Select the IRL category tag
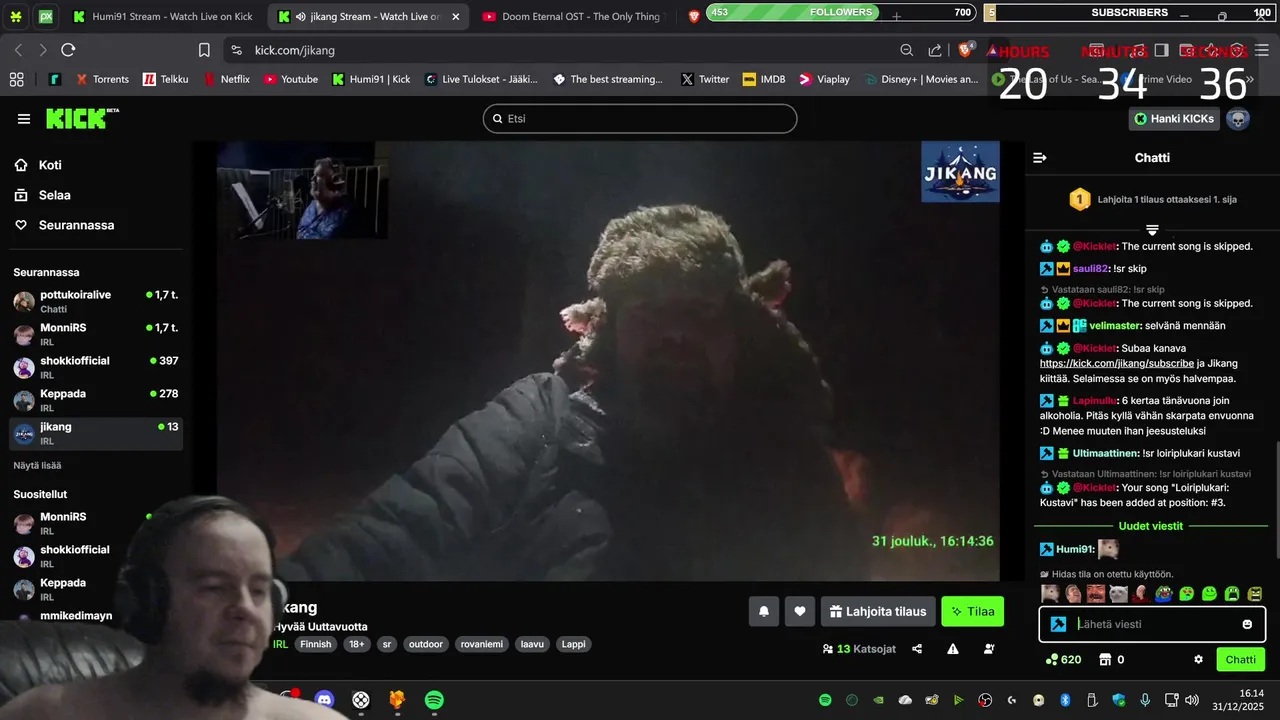This screenshot has width=1280, height=720. click(281, 644)
